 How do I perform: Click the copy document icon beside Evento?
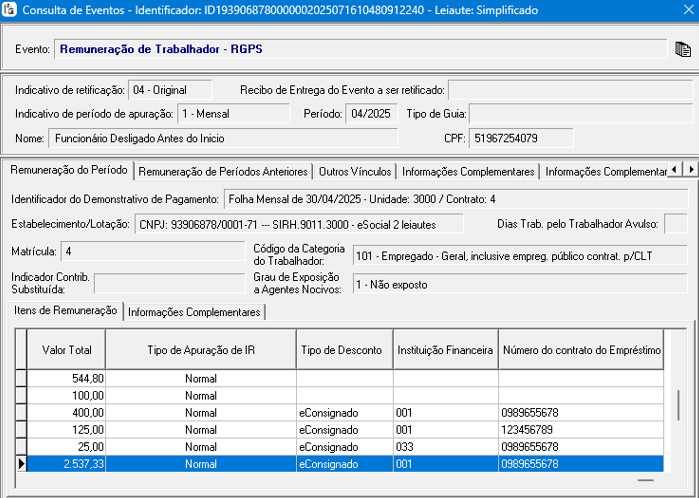click(683, 49)
